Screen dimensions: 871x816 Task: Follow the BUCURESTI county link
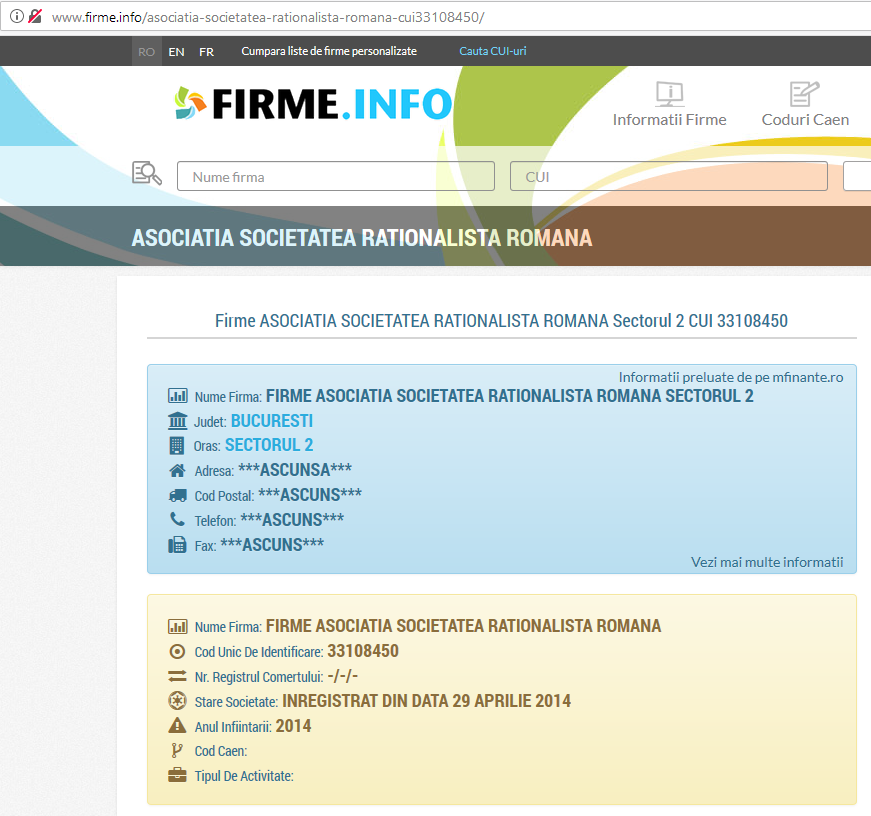(x=272, y=421)
